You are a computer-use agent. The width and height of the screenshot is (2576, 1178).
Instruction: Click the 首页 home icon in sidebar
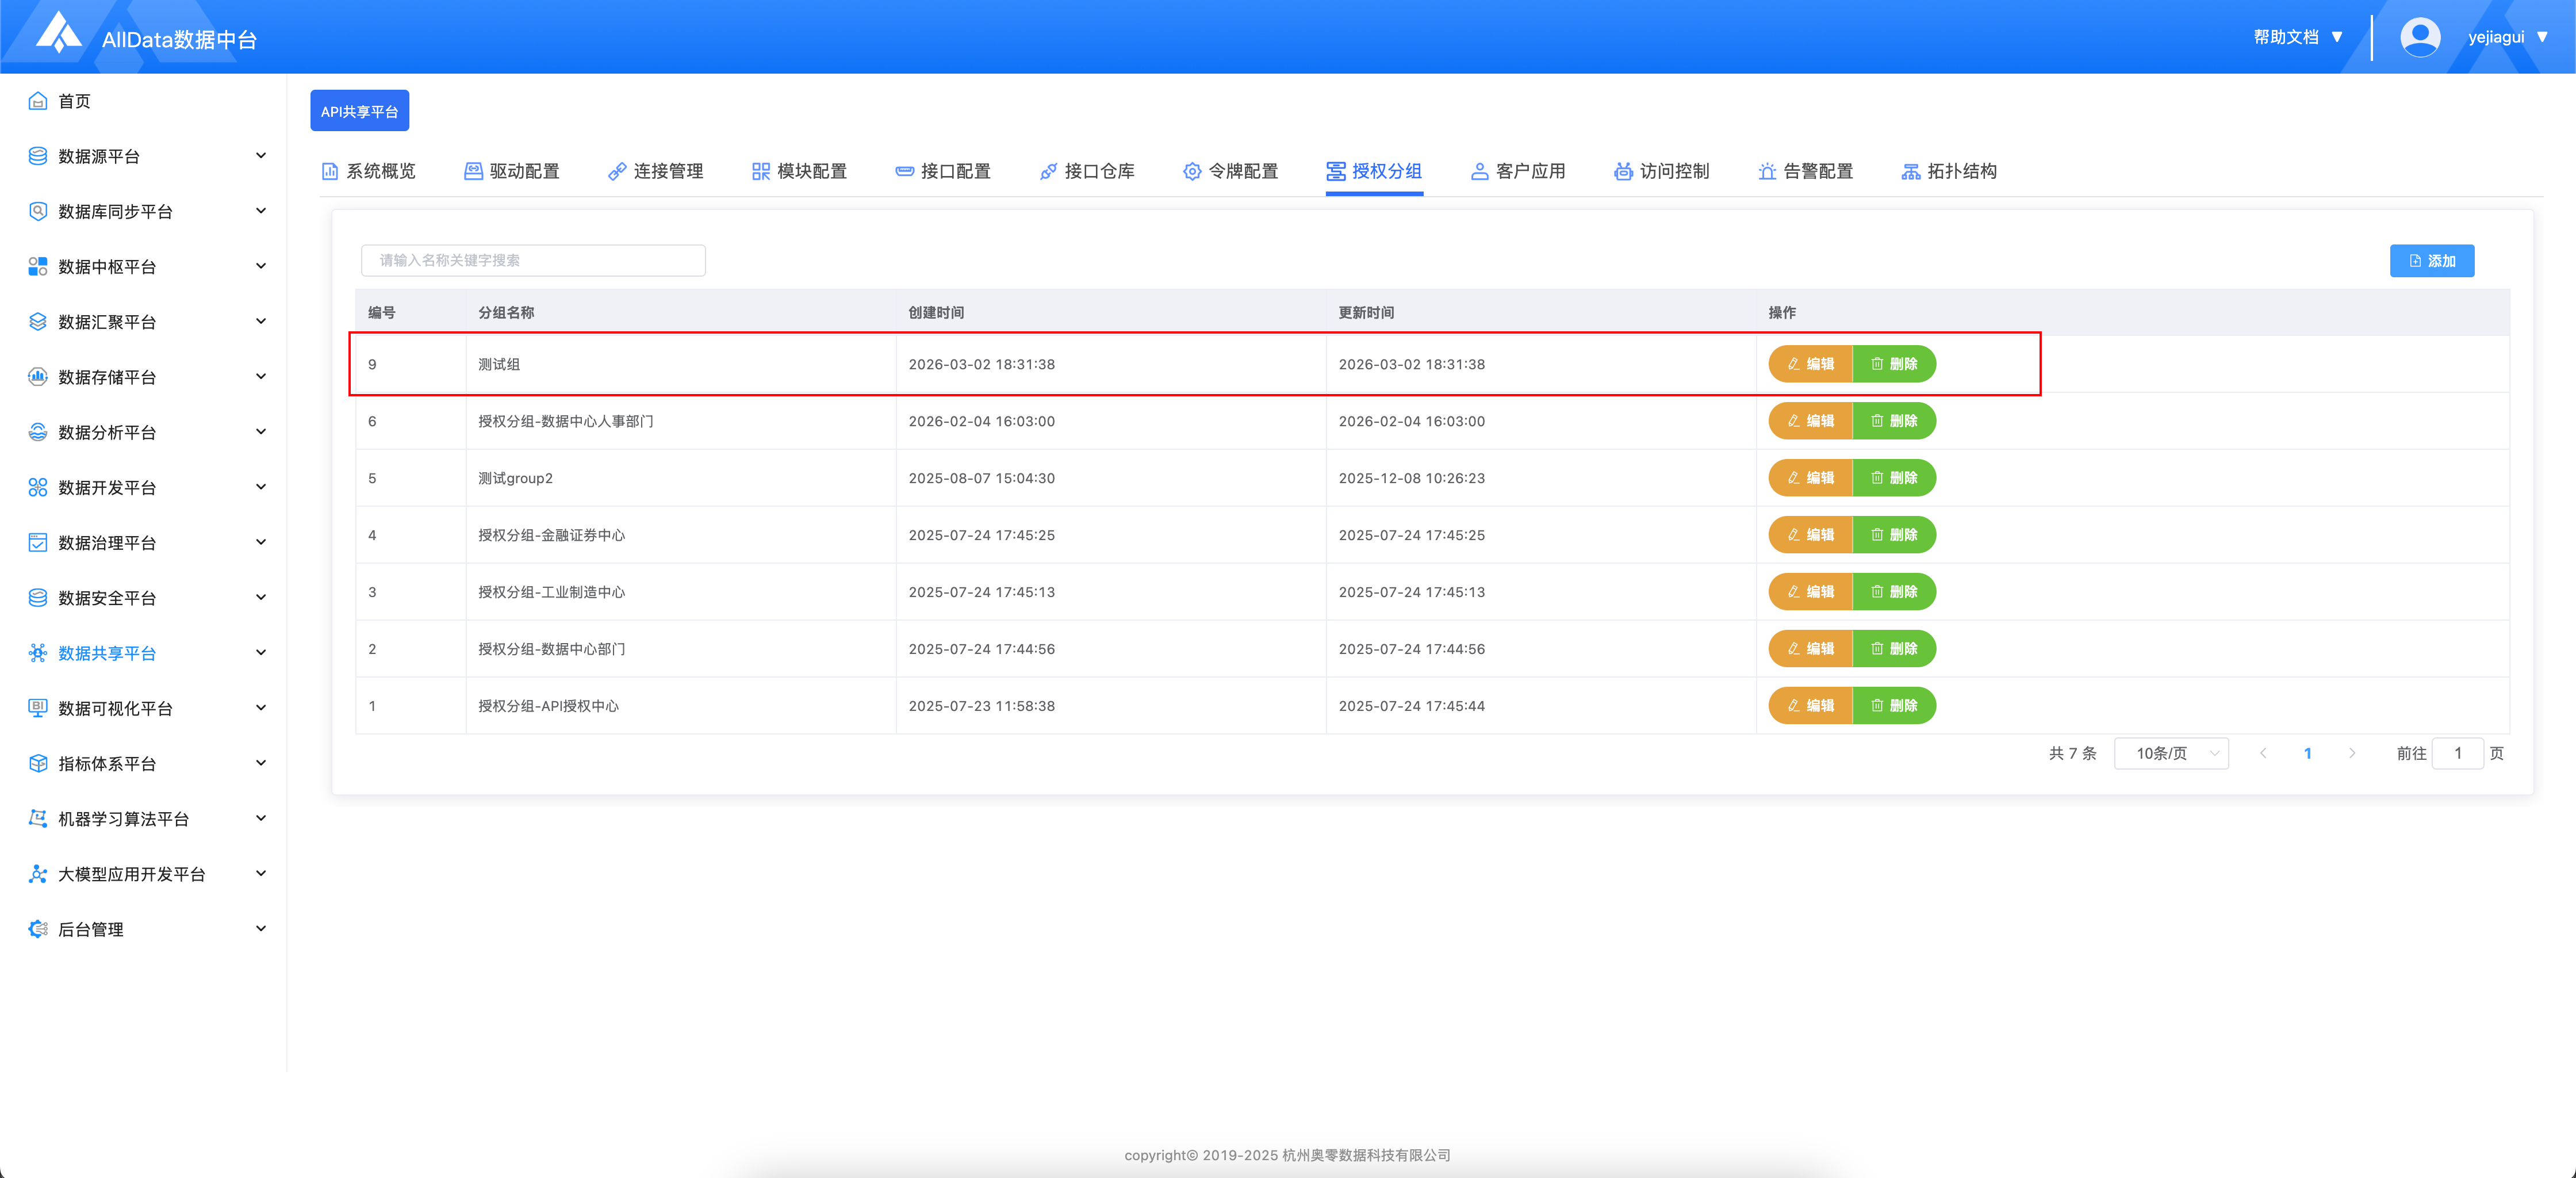pyautogui.click(x=38, y=101)
